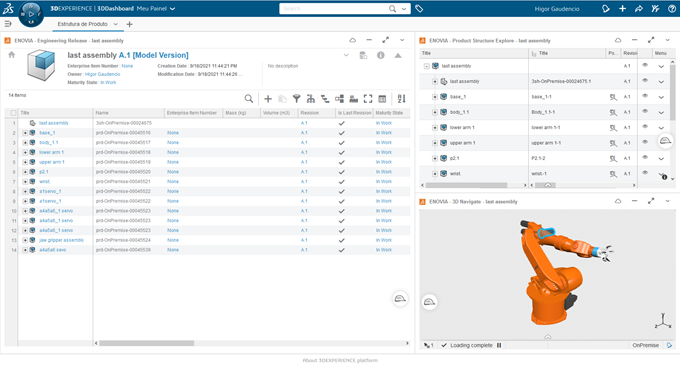680x367 pixels.
Task: Click the filter funnel icon in toolbar
Action: pyautogui.click(x=296, y=99)
